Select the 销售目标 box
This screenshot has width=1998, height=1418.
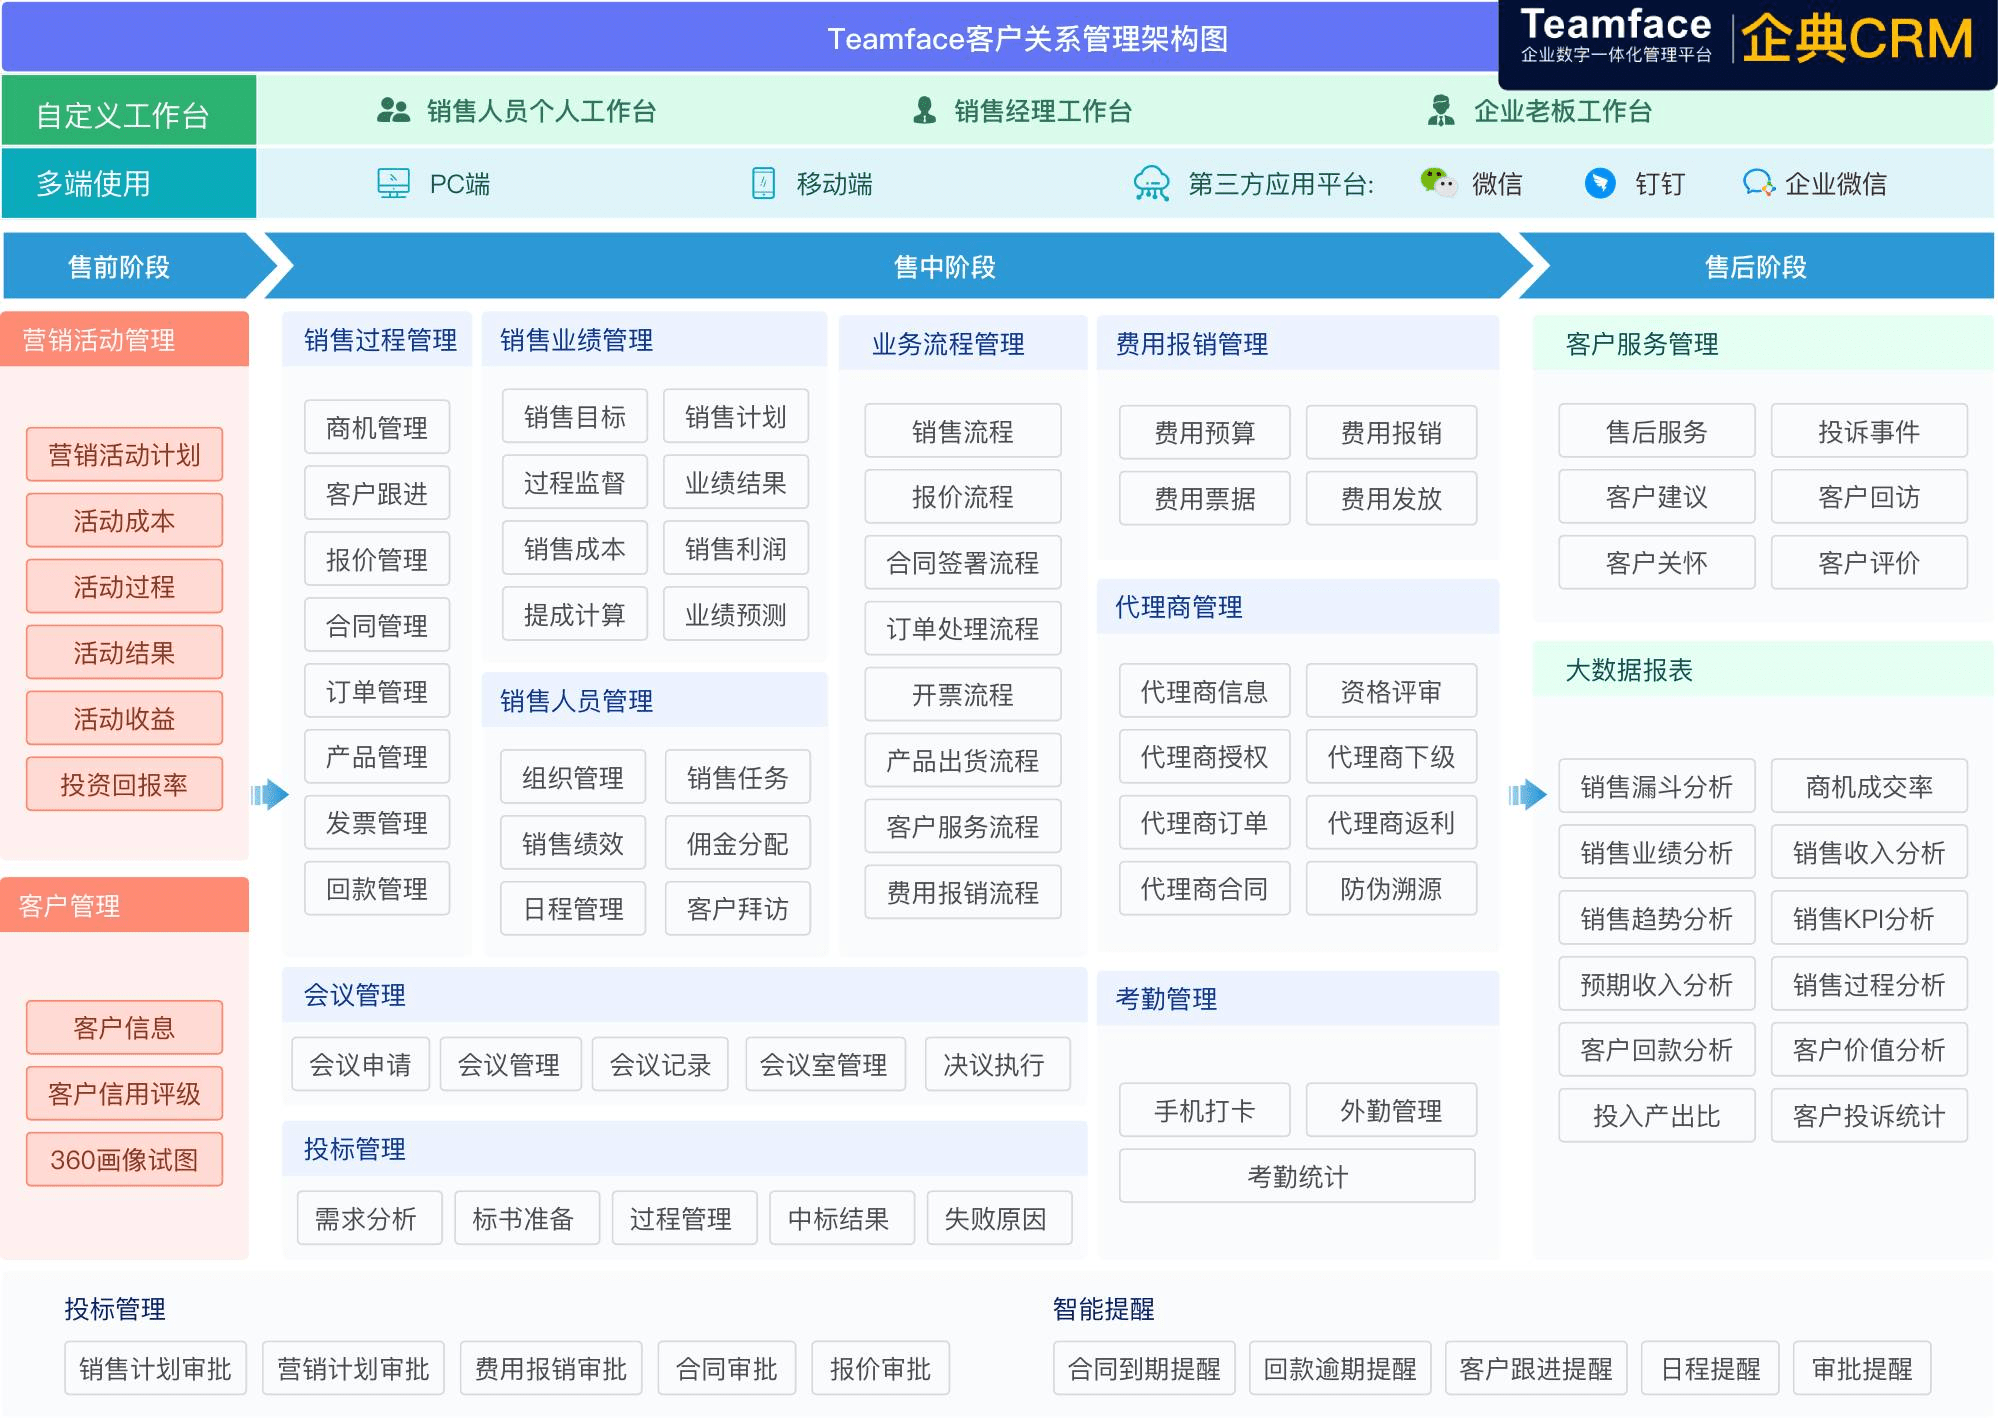pyautogui.click(x=575, y=417)
